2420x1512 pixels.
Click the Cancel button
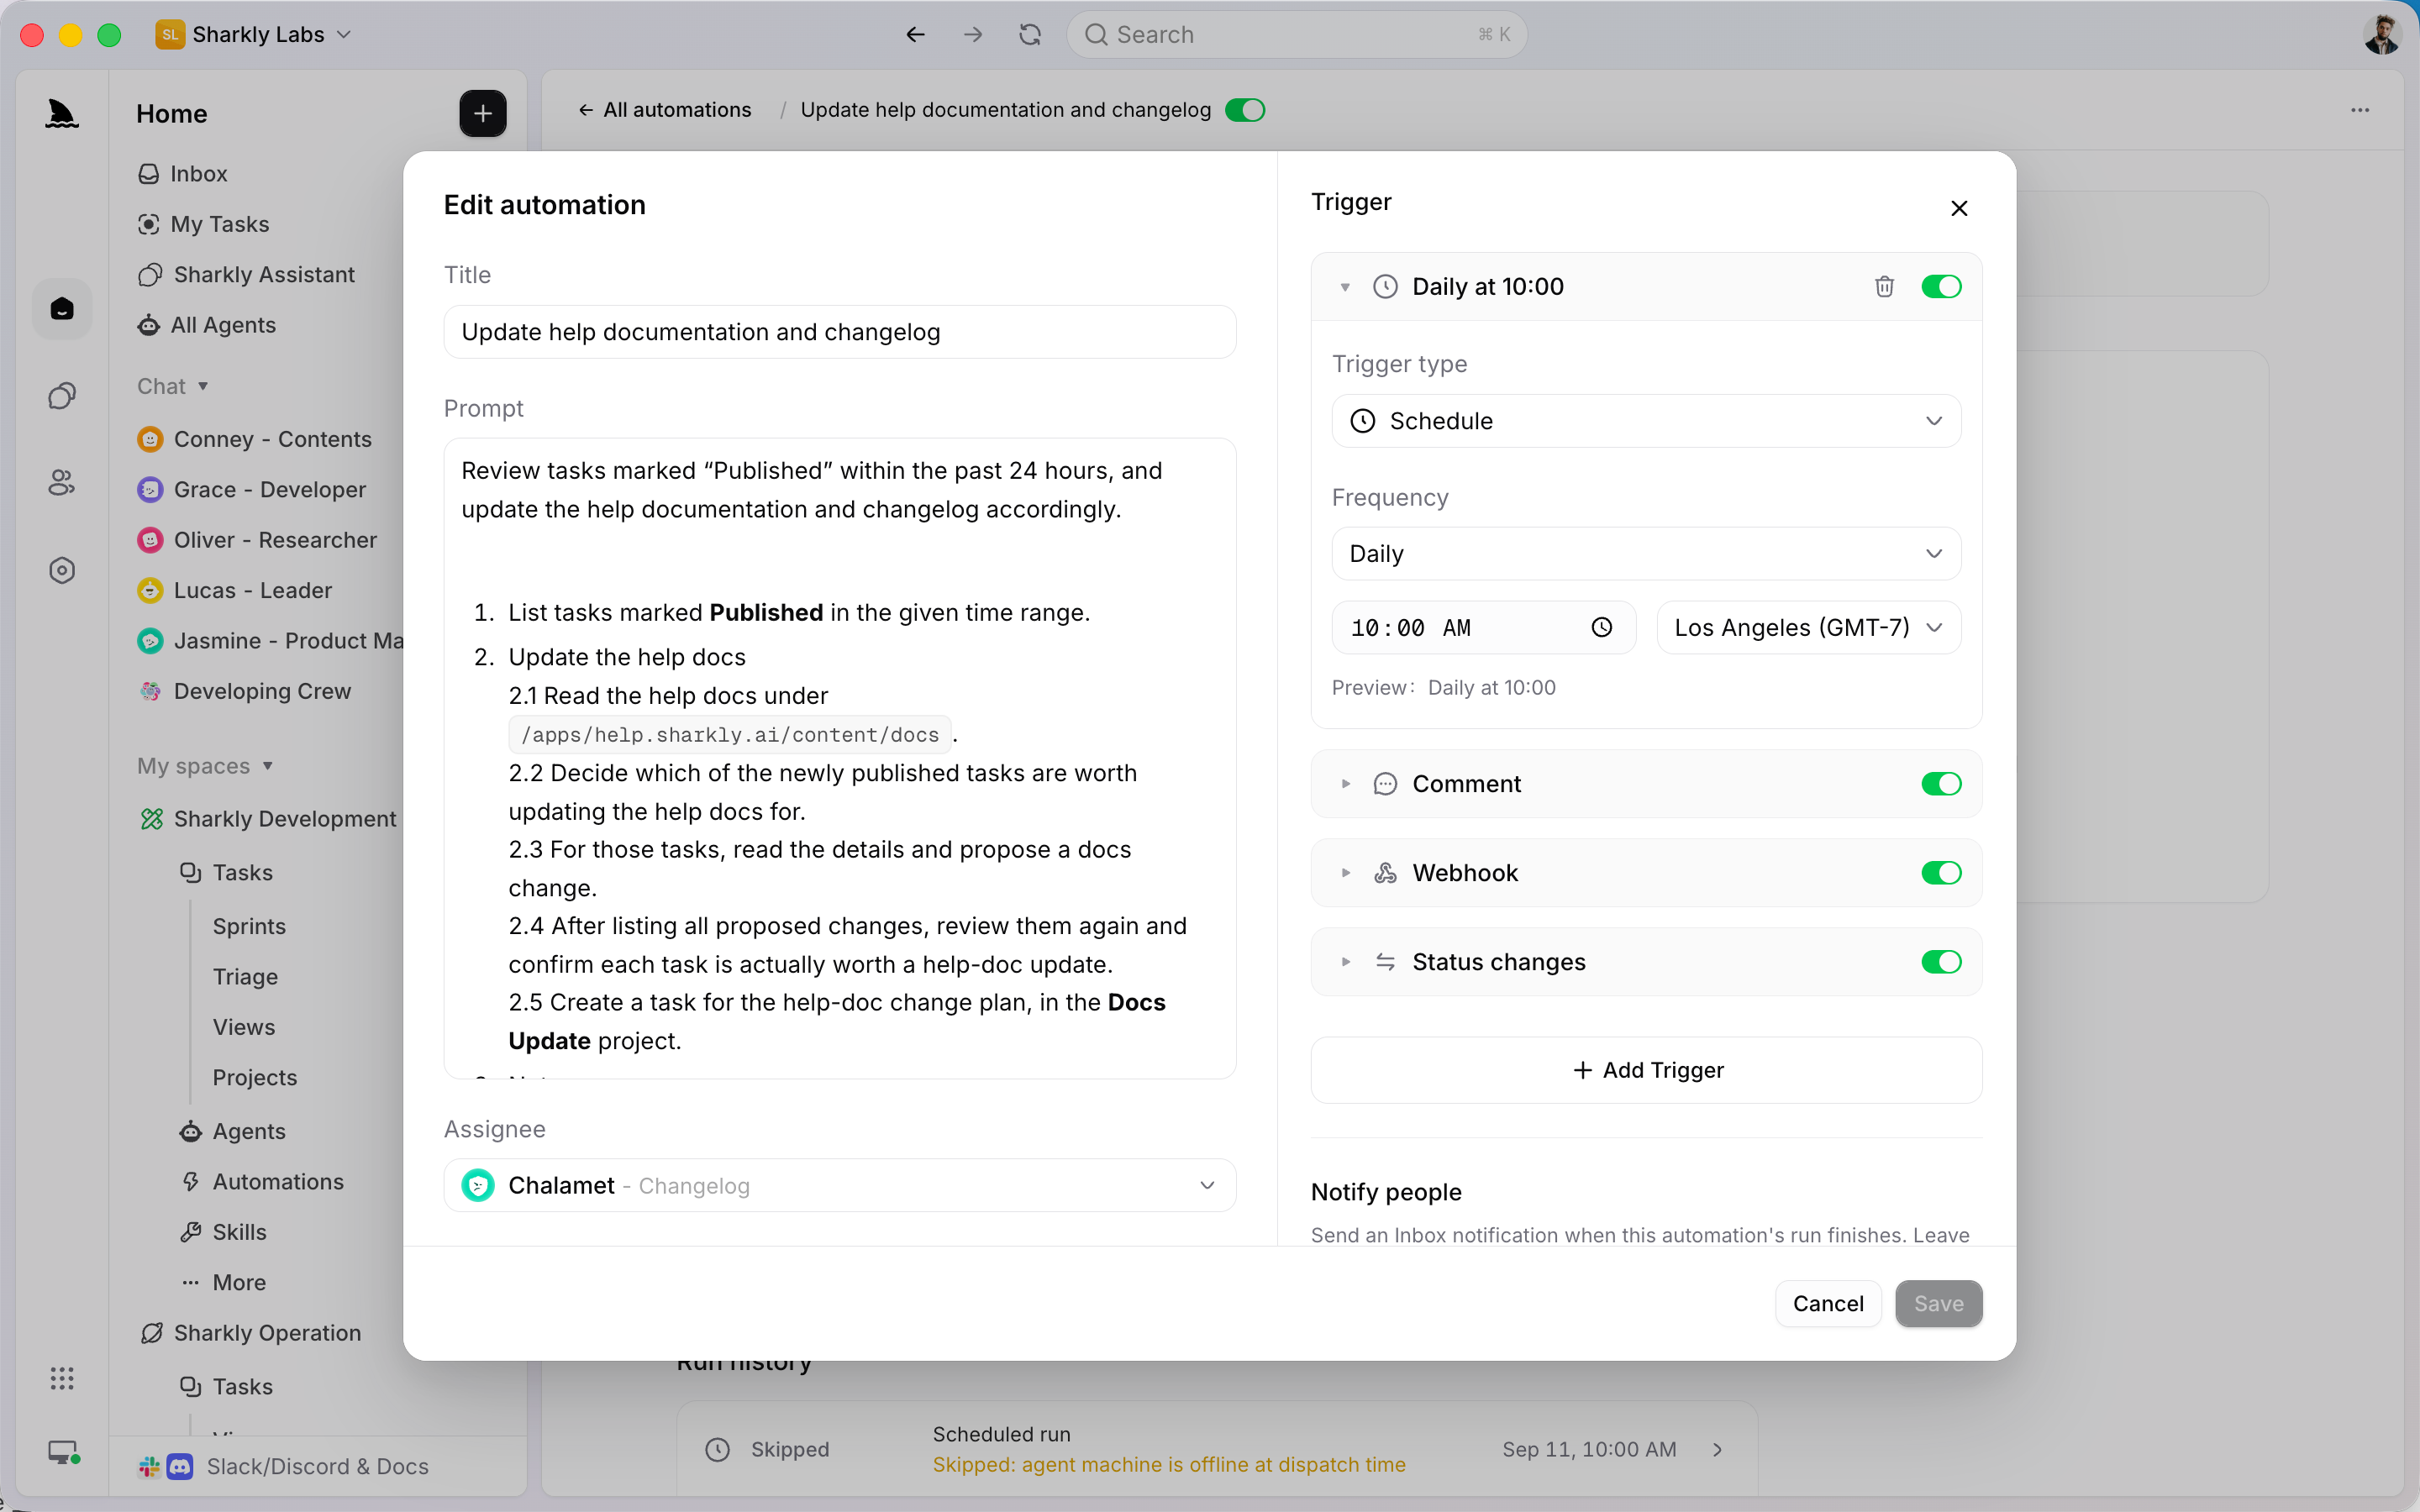[1828, 1304]
